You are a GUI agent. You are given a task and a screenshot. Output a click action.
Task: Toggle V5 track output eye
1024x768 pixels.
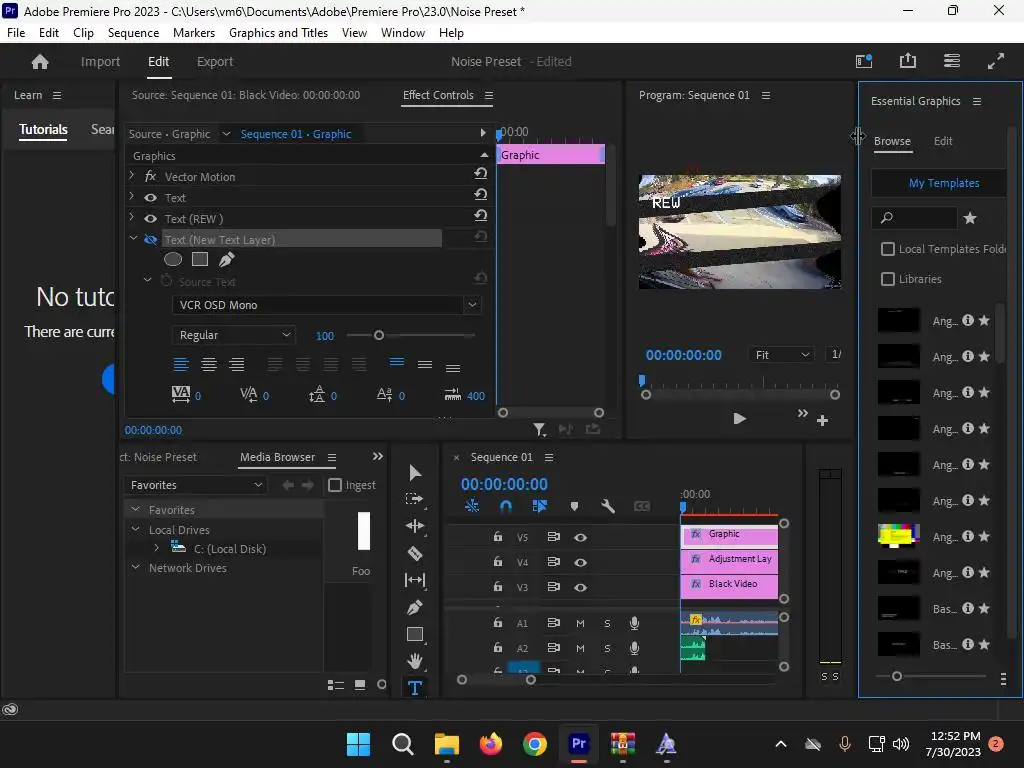580,537
